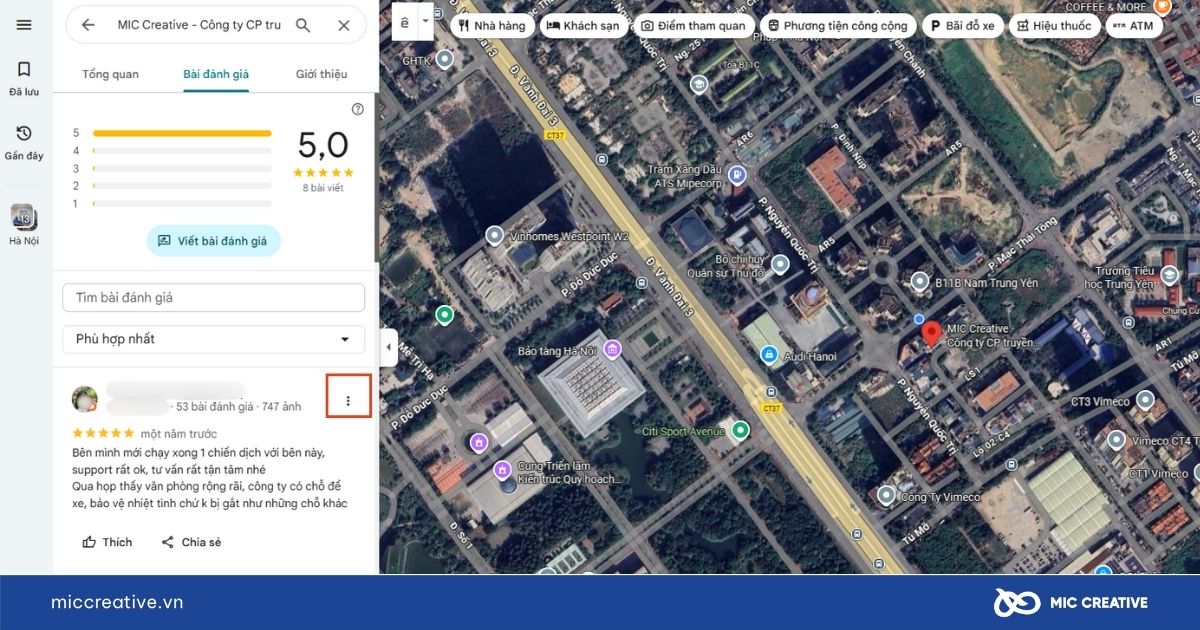1200x630 pixels.
Task: Open the Hà Nội recent place thumbnail
Action: tap(24, 225)
